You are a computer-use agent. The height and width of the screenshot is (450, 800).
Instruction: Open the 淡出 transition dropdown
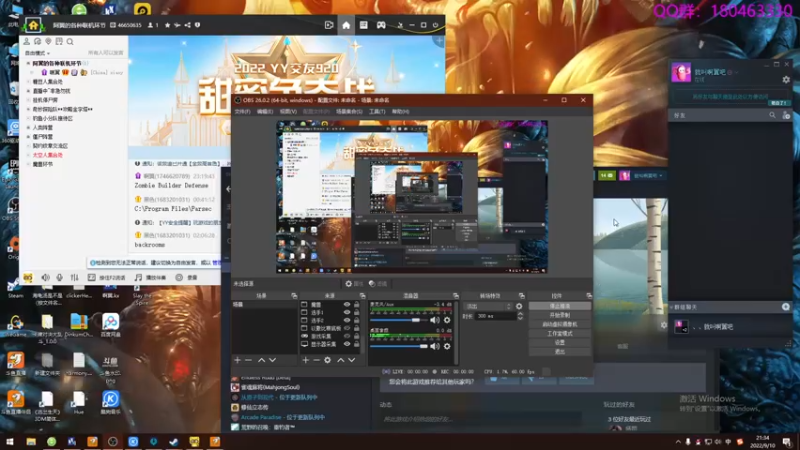coord(487,307)
